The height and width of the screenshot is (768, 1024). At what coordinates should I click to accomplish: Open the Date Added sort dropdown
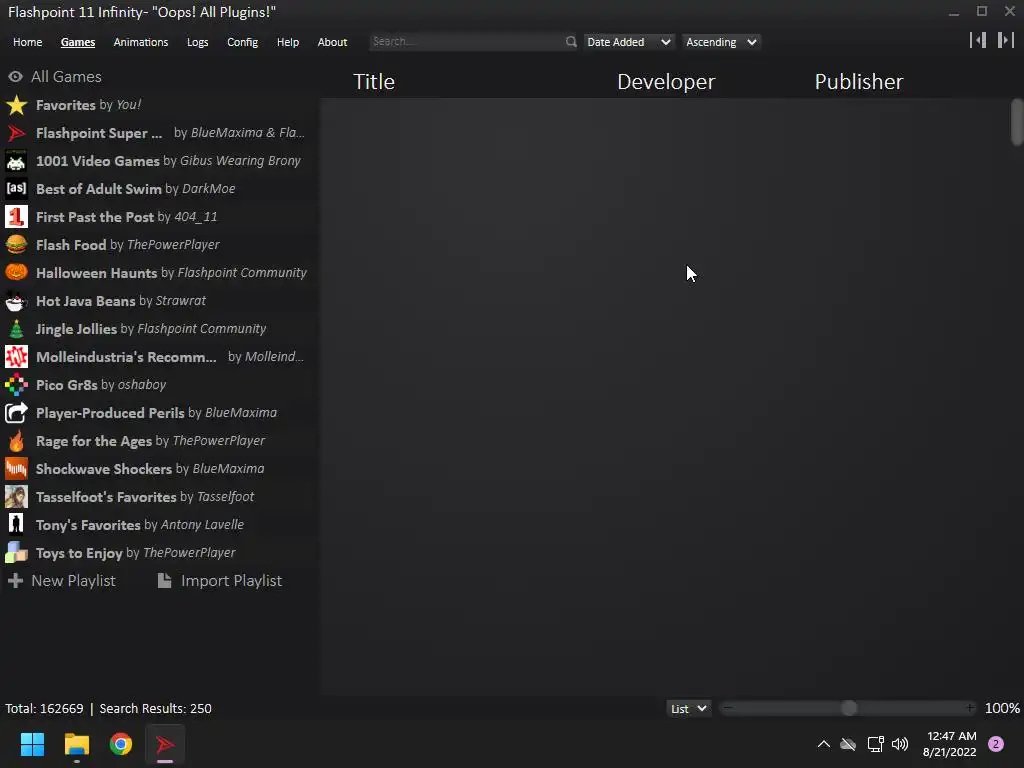[628, 42]
